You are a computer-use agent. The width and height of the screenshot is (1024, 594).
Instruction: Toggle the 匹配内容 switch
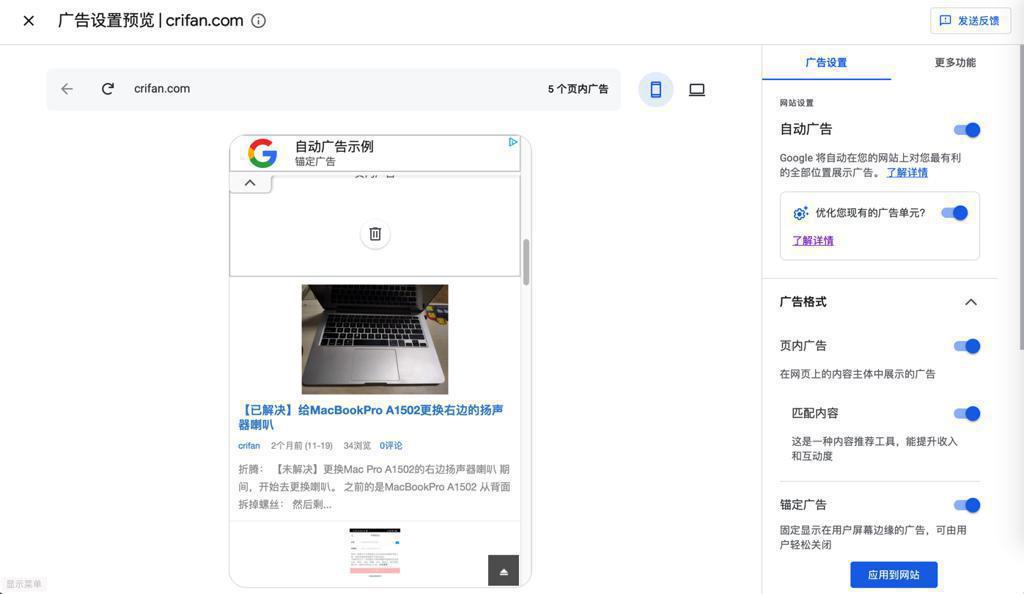967,413
